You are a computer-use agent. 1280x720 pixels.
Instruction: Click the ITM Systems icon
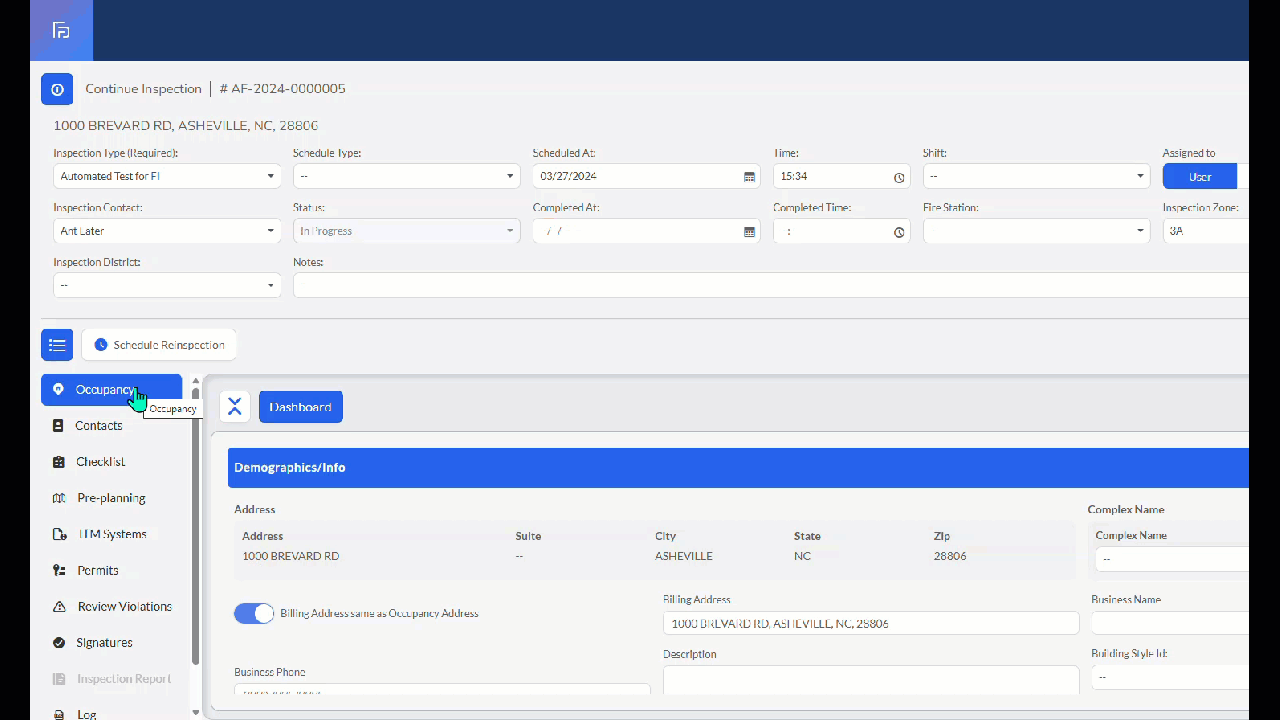pos(58,534)
